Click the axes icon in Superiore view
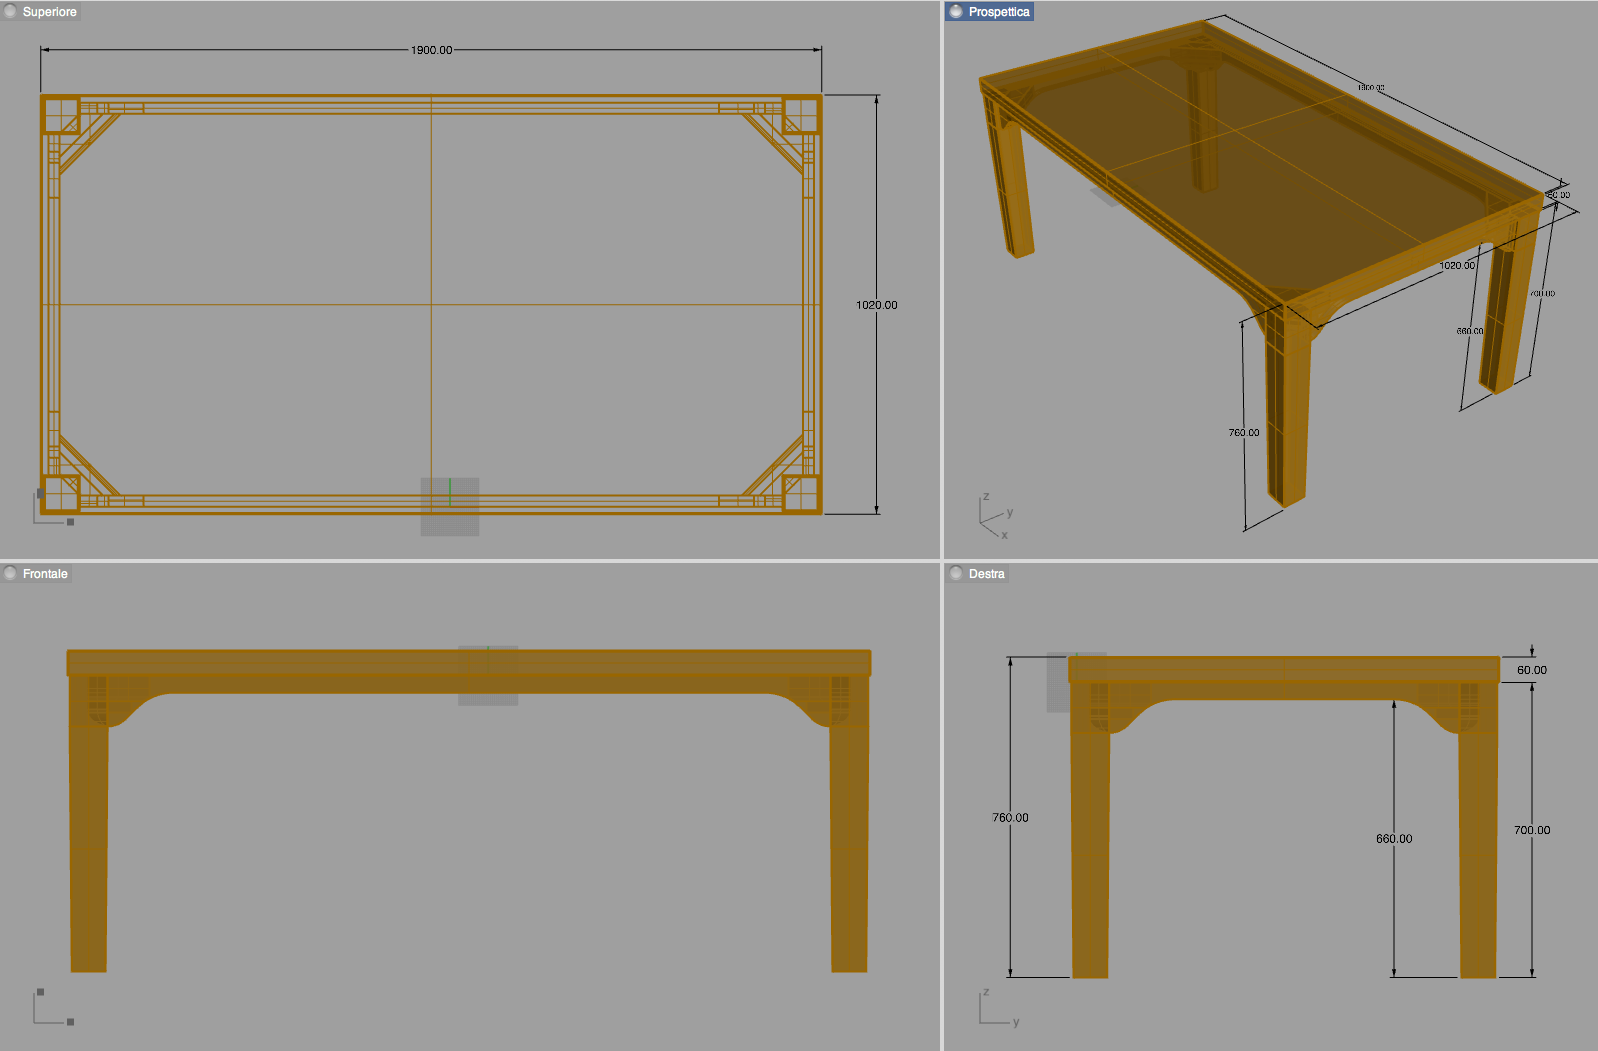1598x1051 pixels. [54, 508]
